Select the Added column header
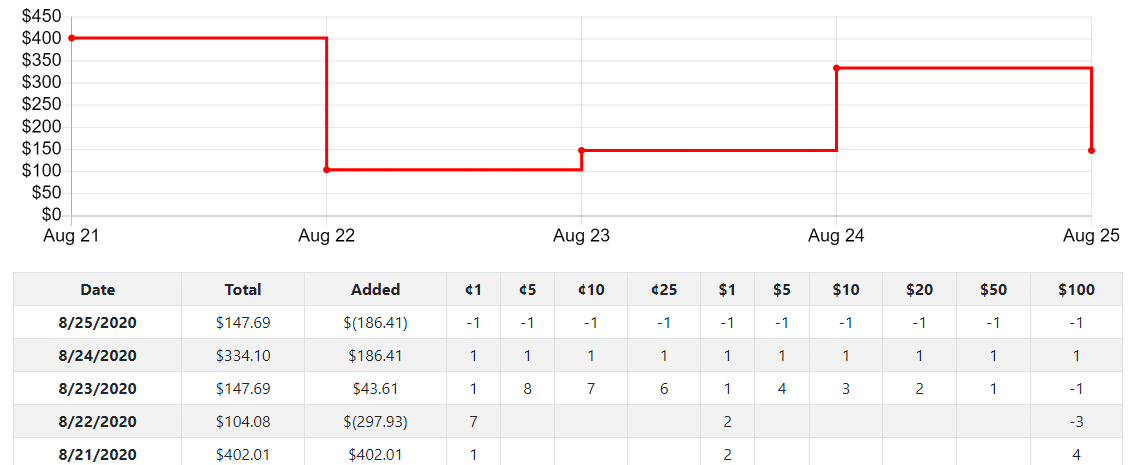The width and height of the screenshot is (1129, 465). pos(375,290)
